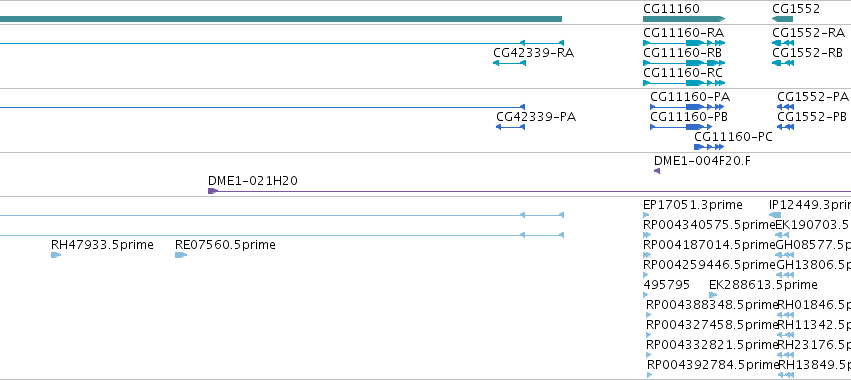The width and height of the screenshot is (851, 380).
Task: Select the CG42339-PA protein glyph
Action: pyautogui.click(x=510, y=127)
